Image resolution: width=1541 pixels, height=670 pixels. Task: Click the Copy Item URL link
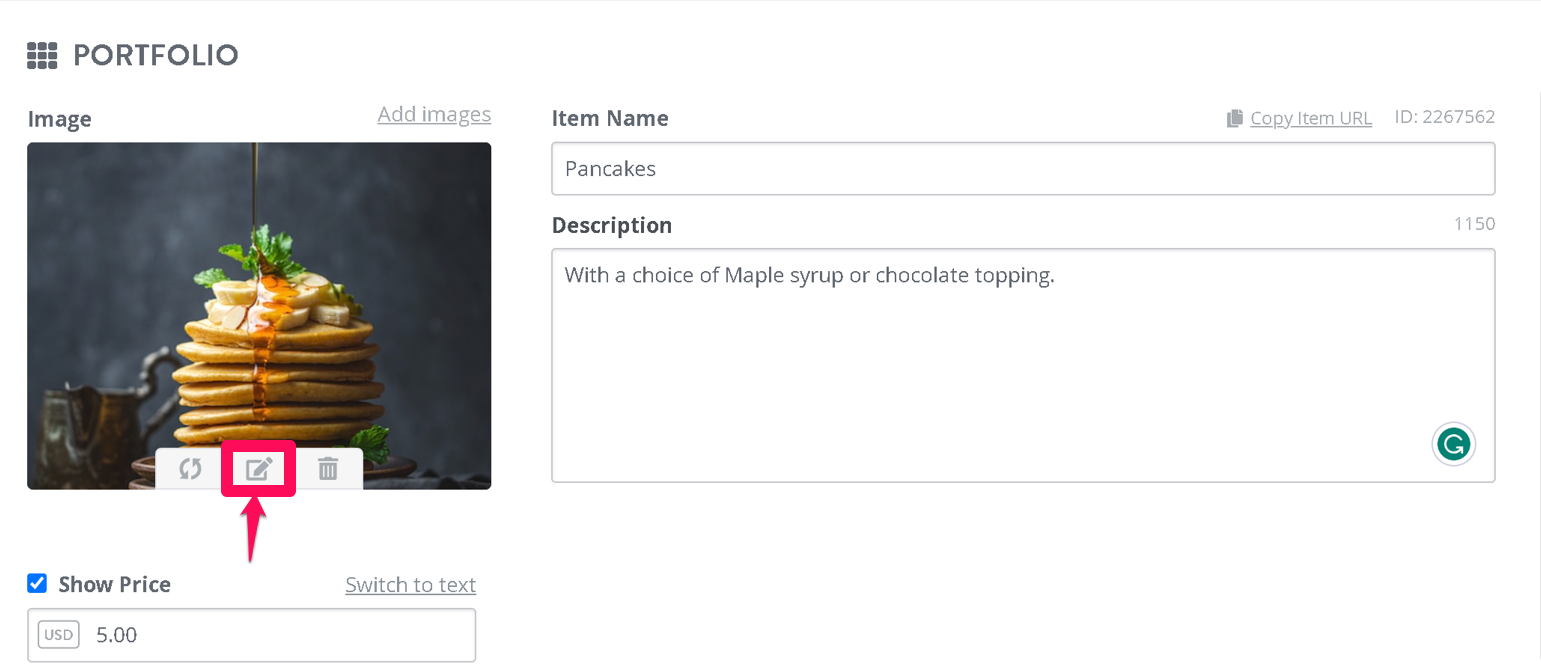tap(1311, 118)
